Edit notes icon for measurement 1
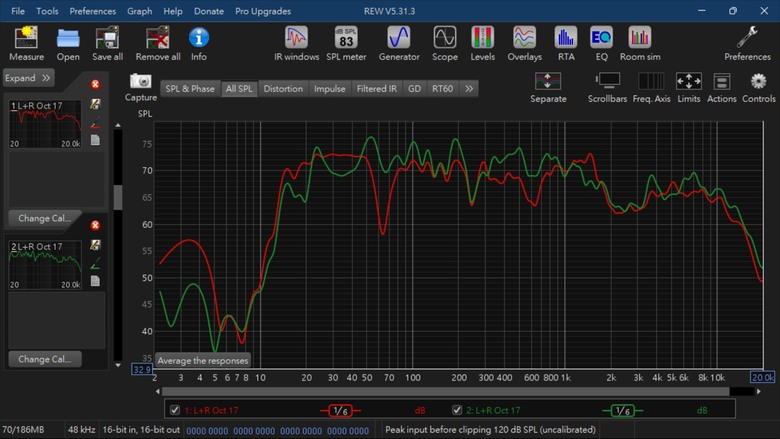This screenshot has height=439, width=780. click(95, 104)
